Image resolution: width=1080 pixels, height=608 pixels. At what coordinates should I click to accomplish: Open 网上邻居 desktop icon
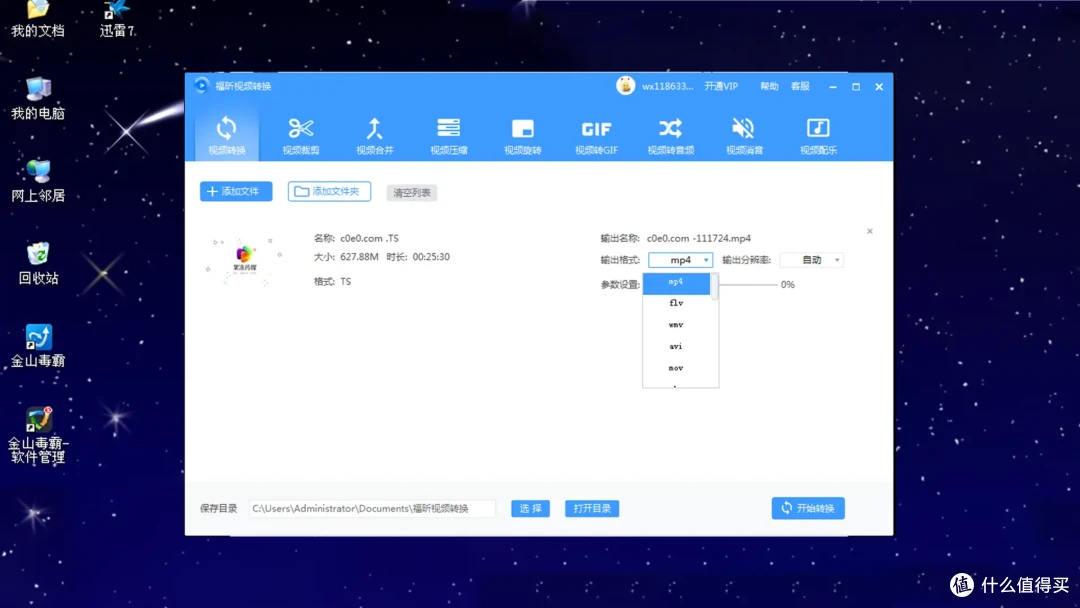click(38, 181)
